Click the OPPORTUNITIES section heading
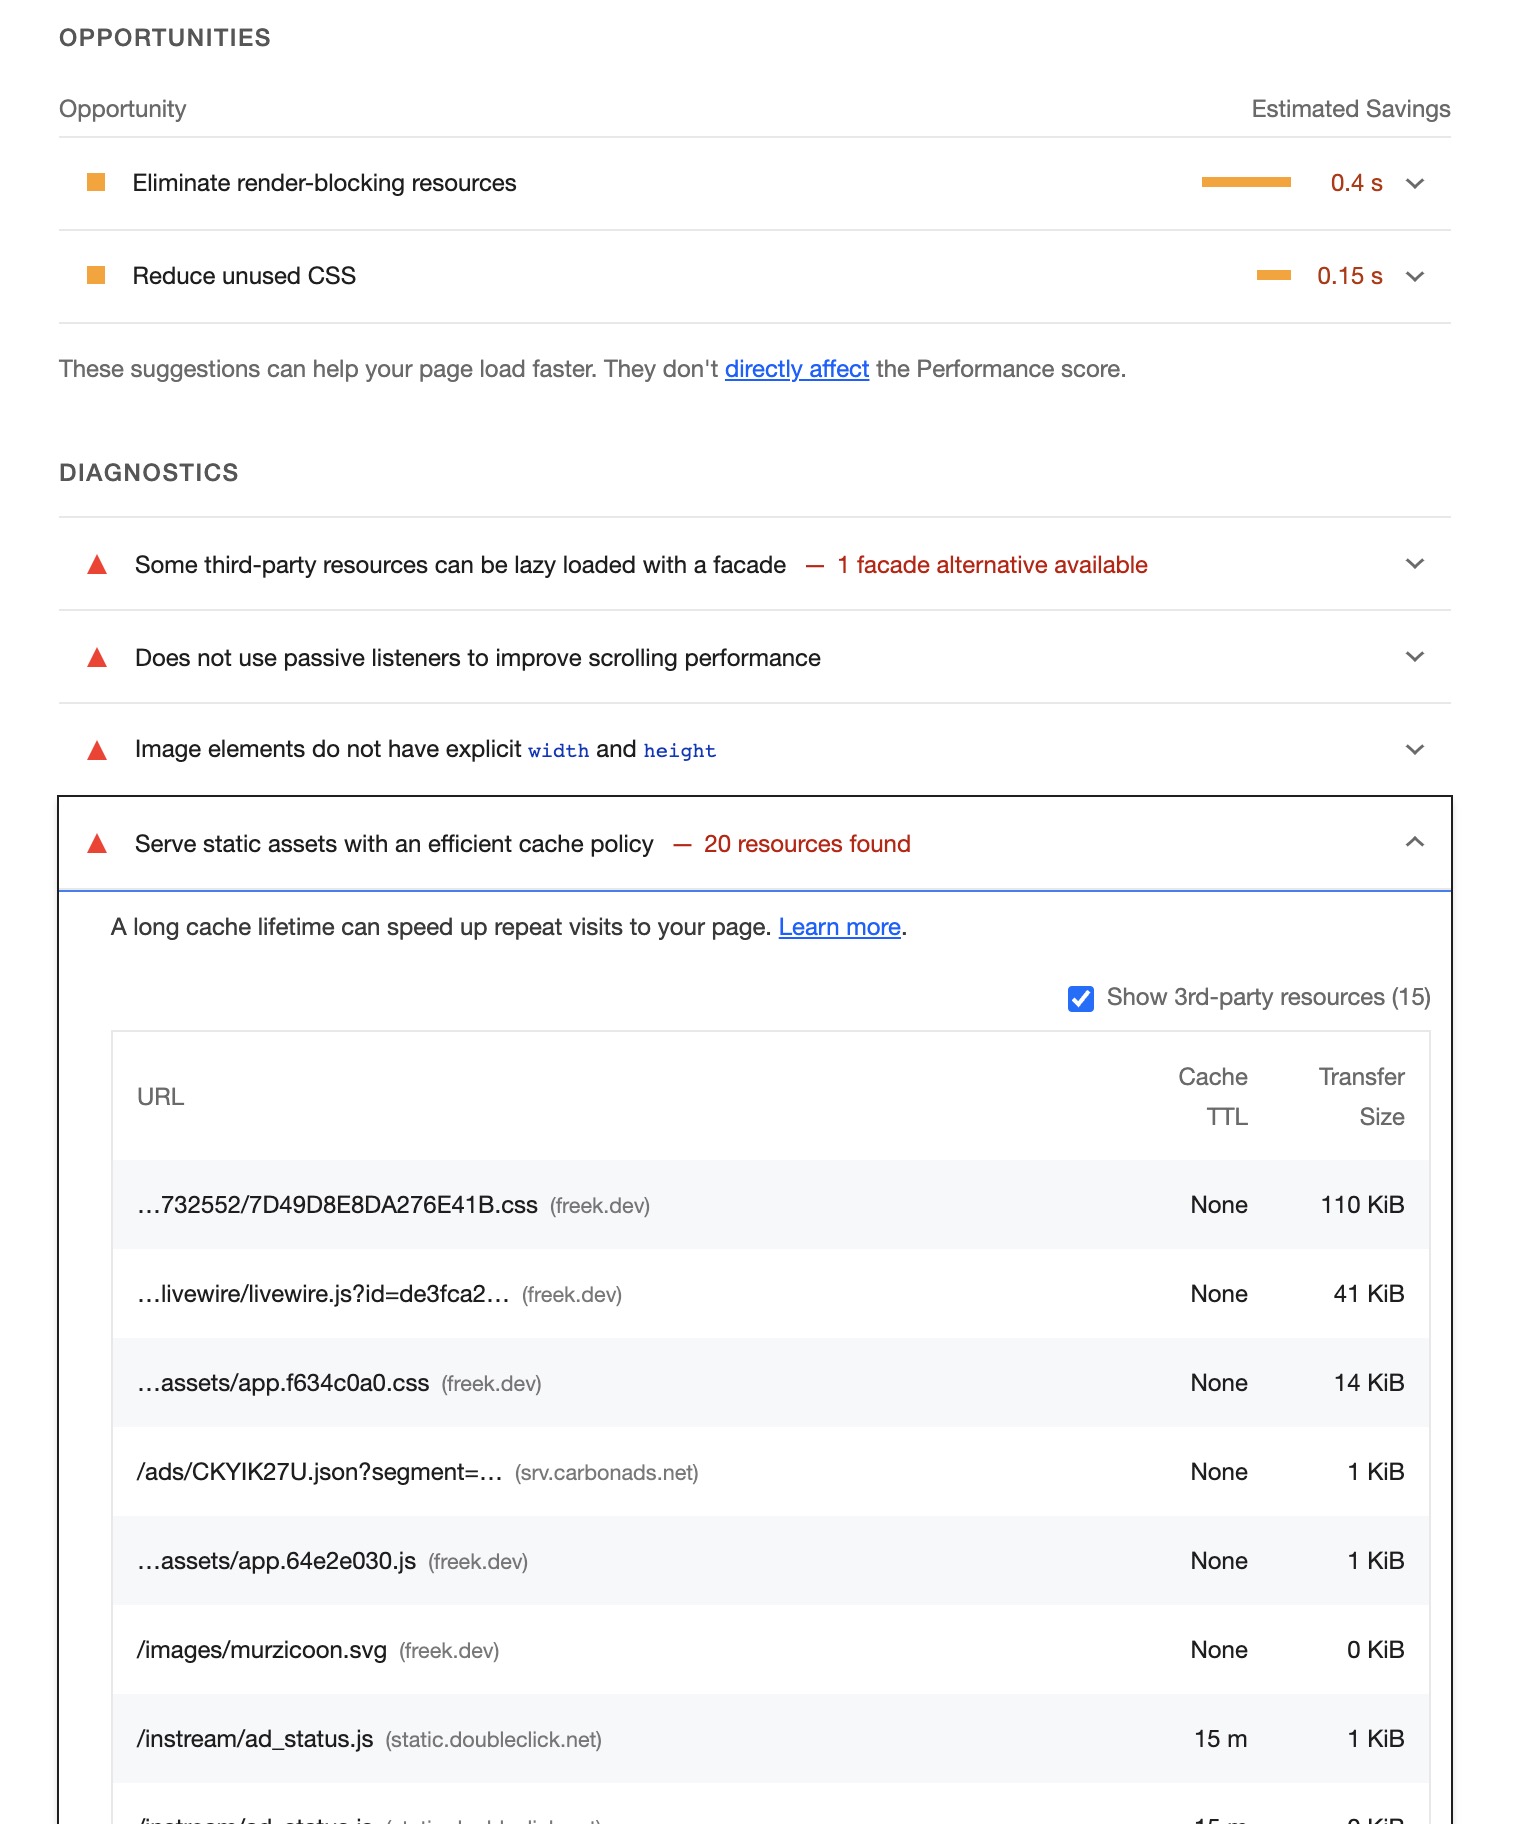Screen dimensions: 1522x1824 [x=165, y=38]
